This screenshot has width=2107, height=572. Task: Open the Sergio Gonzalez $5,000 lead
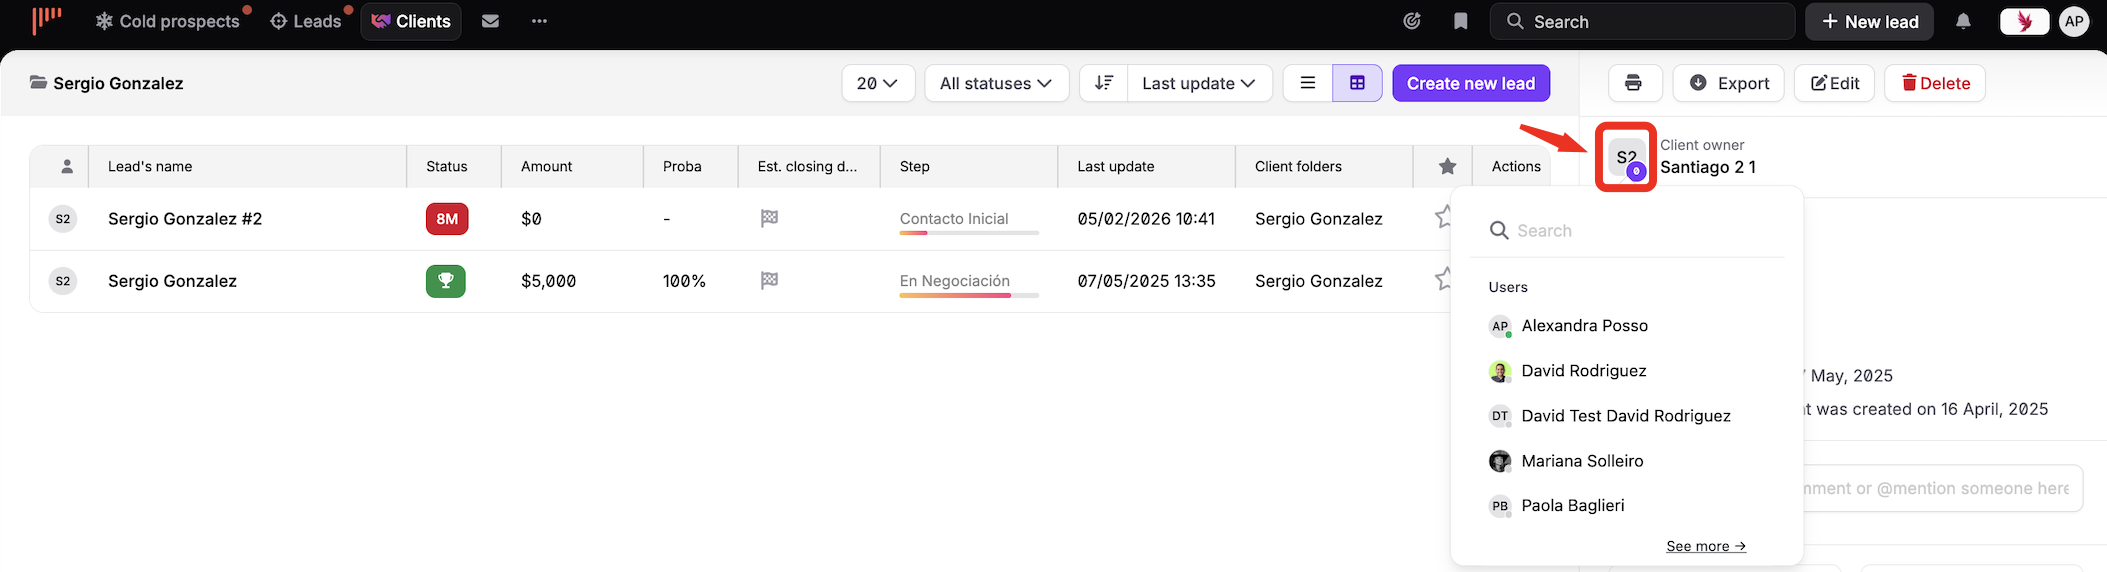pyautogui.click(x=172, y=281)
